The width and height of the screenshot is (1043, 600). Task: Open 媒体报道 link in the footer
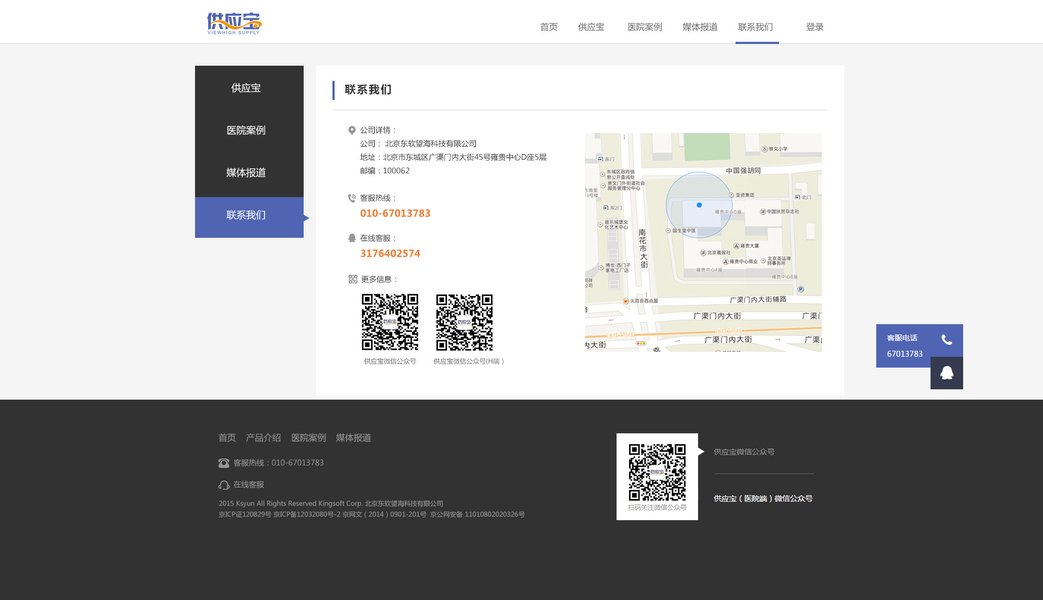[x=353, y=438]
